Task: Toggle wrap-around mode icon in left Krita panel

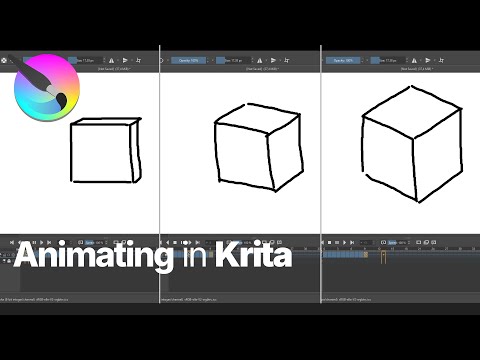Action: coord(138,60)
